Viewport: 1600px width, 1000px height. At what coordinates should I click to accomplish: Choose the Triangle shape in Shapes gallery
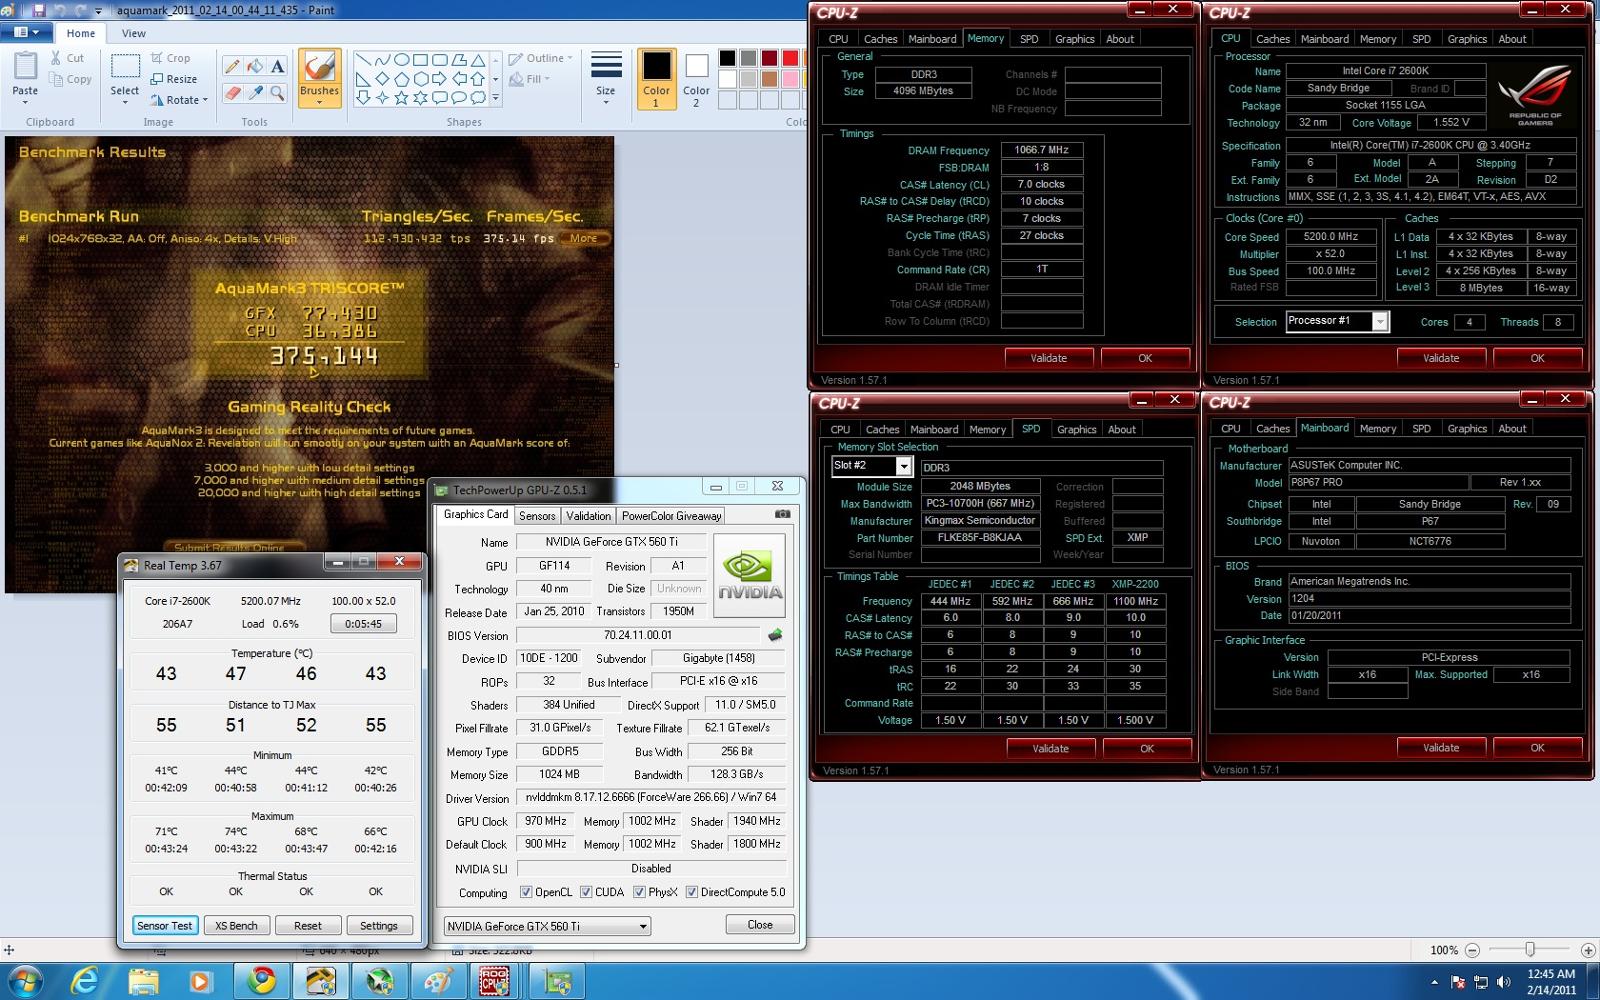479,60
